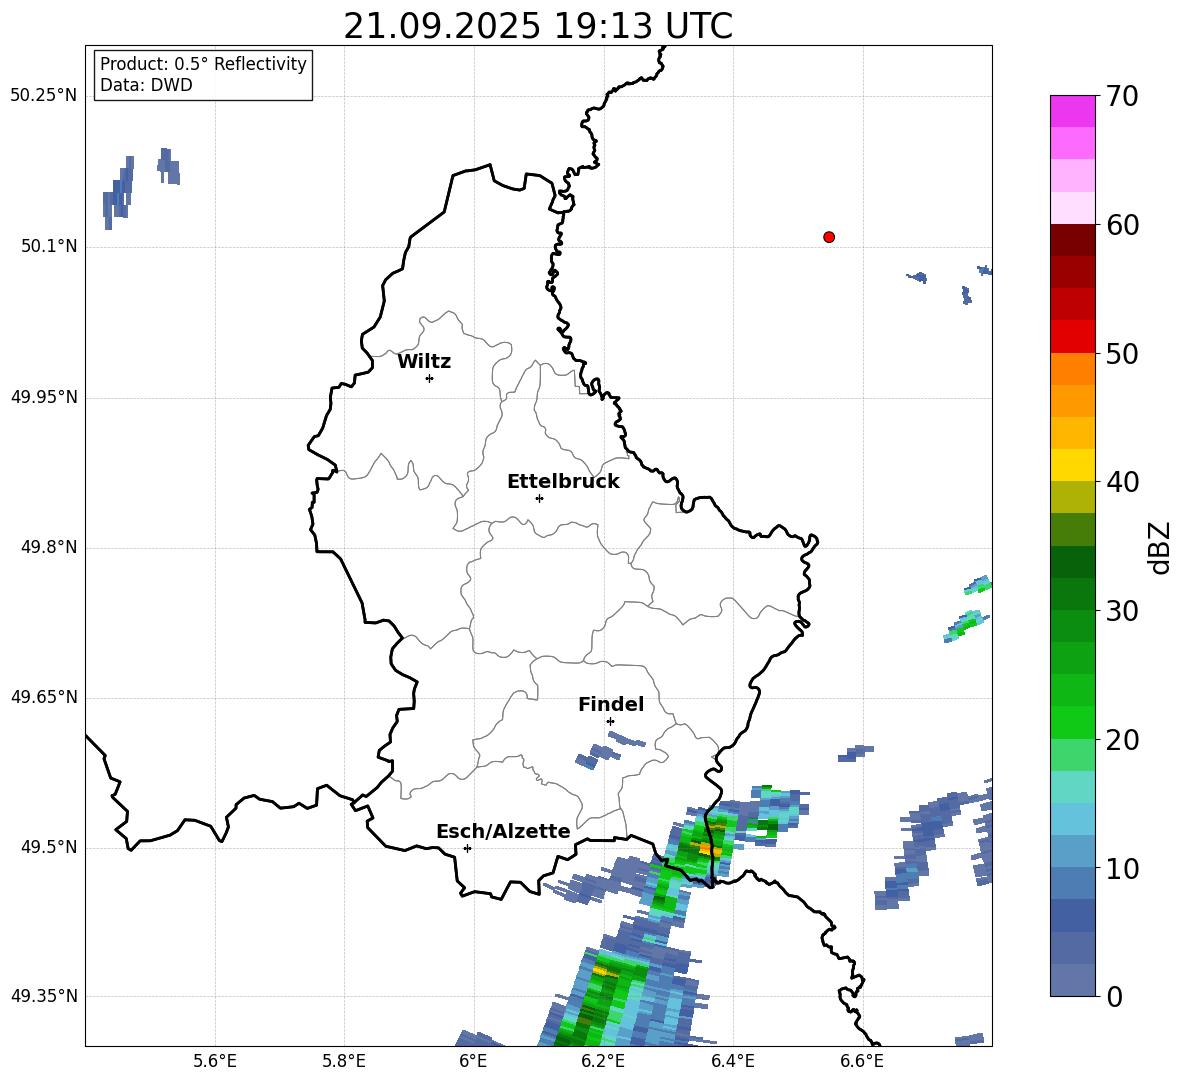Click the colorbar tick label '30'
This screenshot has height=1081, width=1184.
coord(1122,610)
